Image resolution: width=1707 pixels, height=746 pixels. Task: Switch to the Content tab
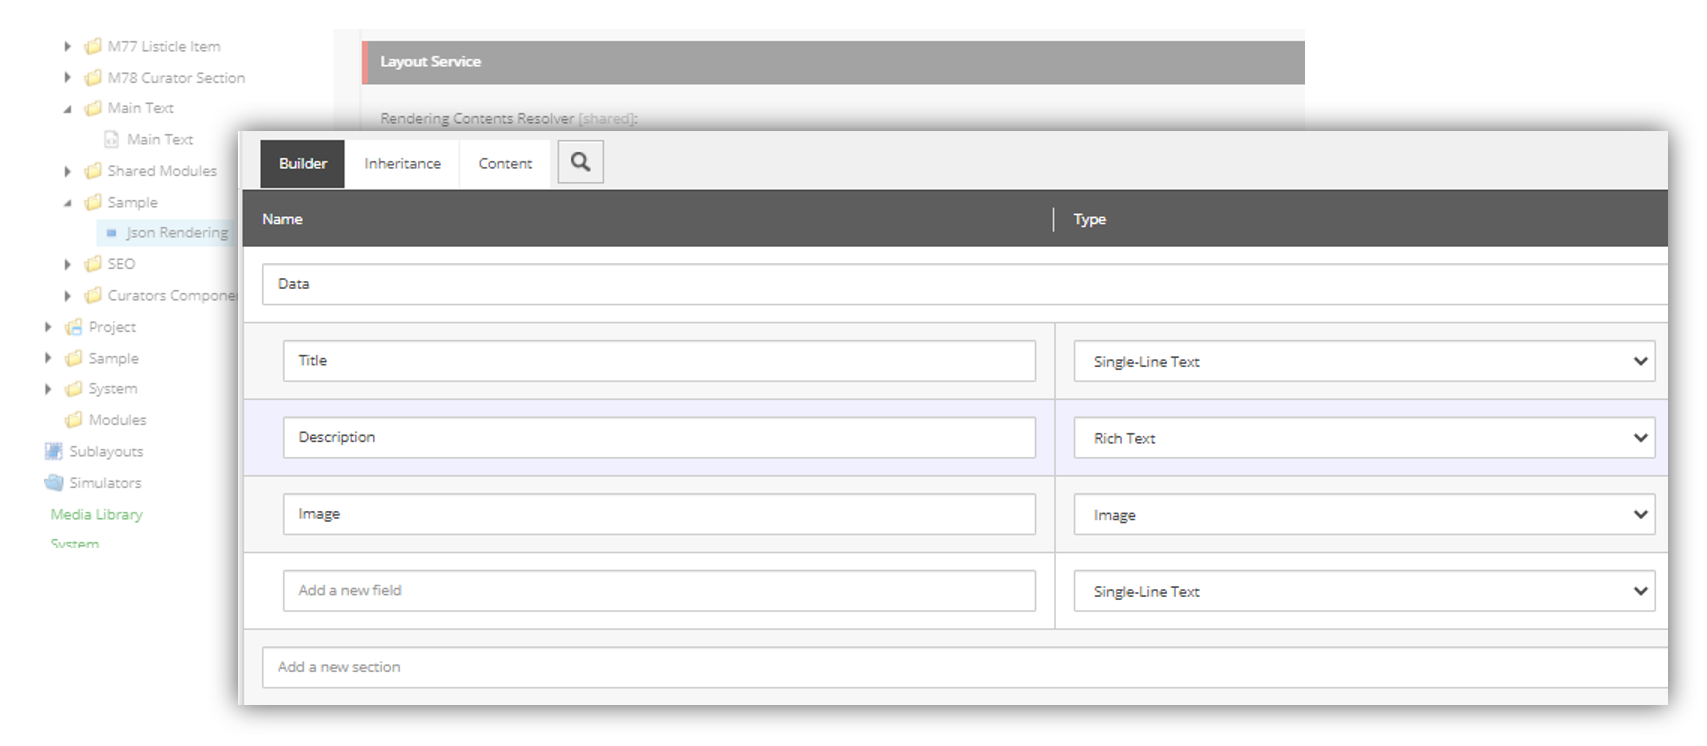pyautogui.click(x=505, y=163)
